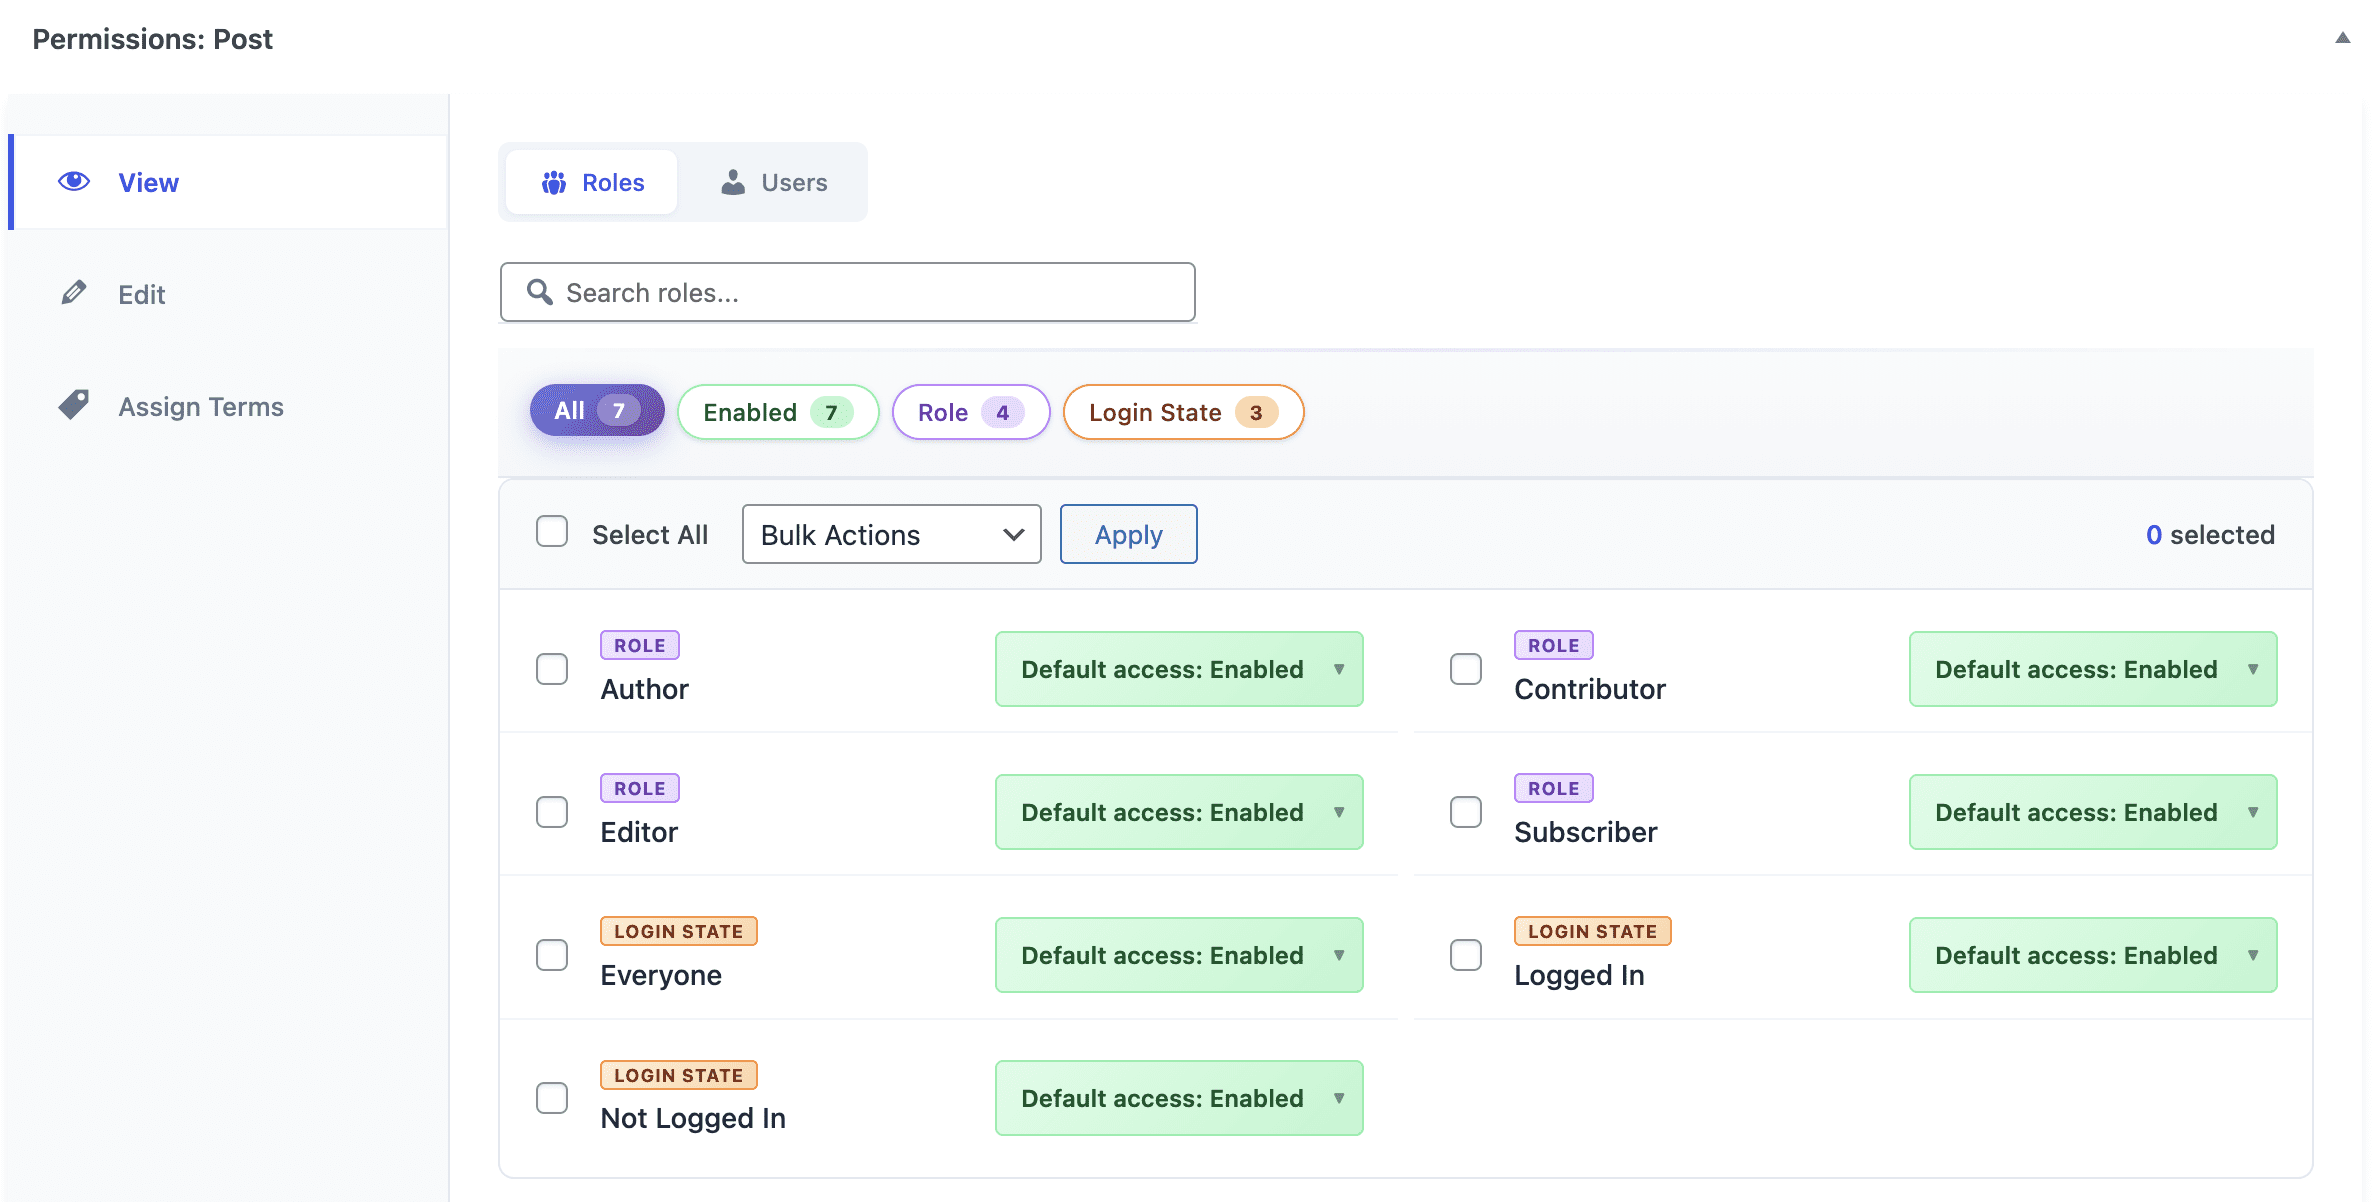Image resolution: width=2374 pixels, height=1202 pixels.
Task: Check the Subscriber role checkbox
Action: point(1465,812)
